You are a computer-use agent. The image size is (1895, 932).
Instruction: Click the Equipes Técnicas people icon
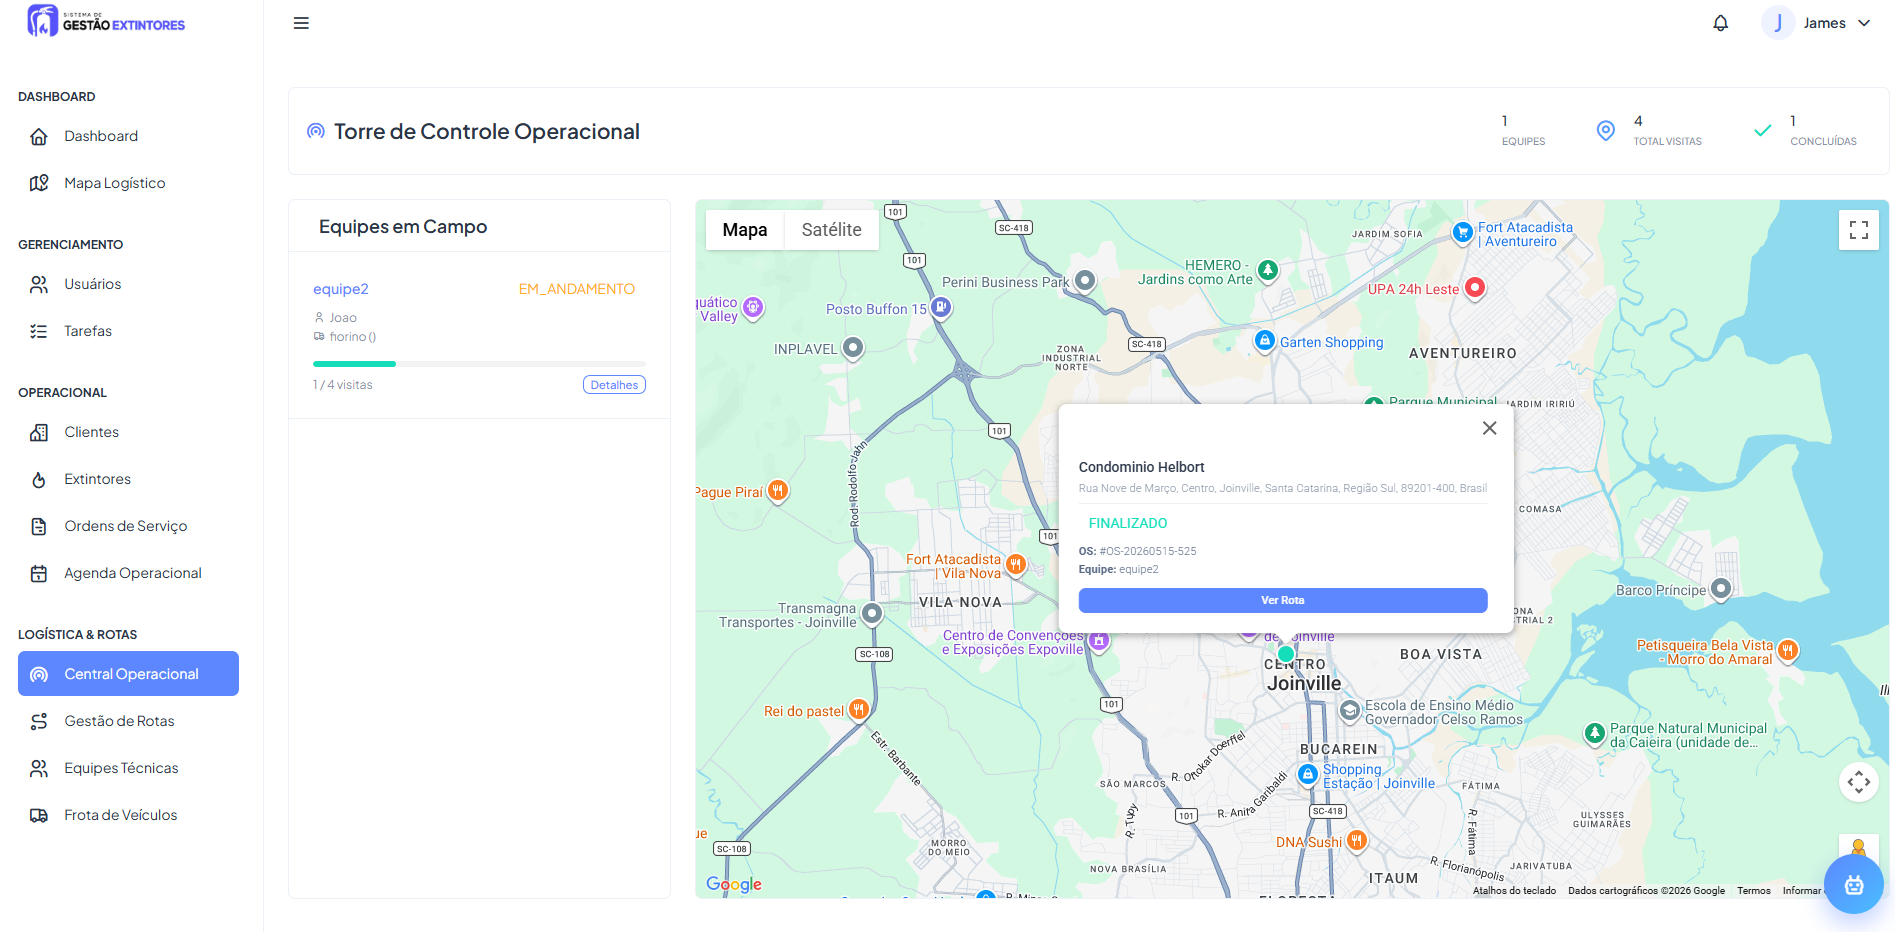(39, 768)
